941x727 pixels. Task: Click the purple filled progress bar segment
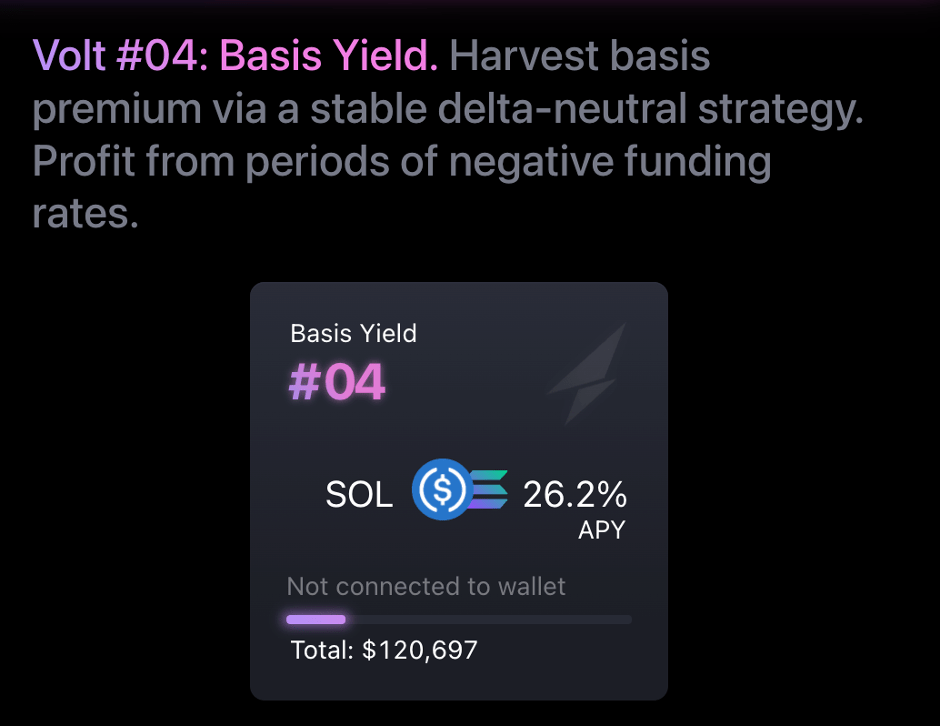click(316, 620)
